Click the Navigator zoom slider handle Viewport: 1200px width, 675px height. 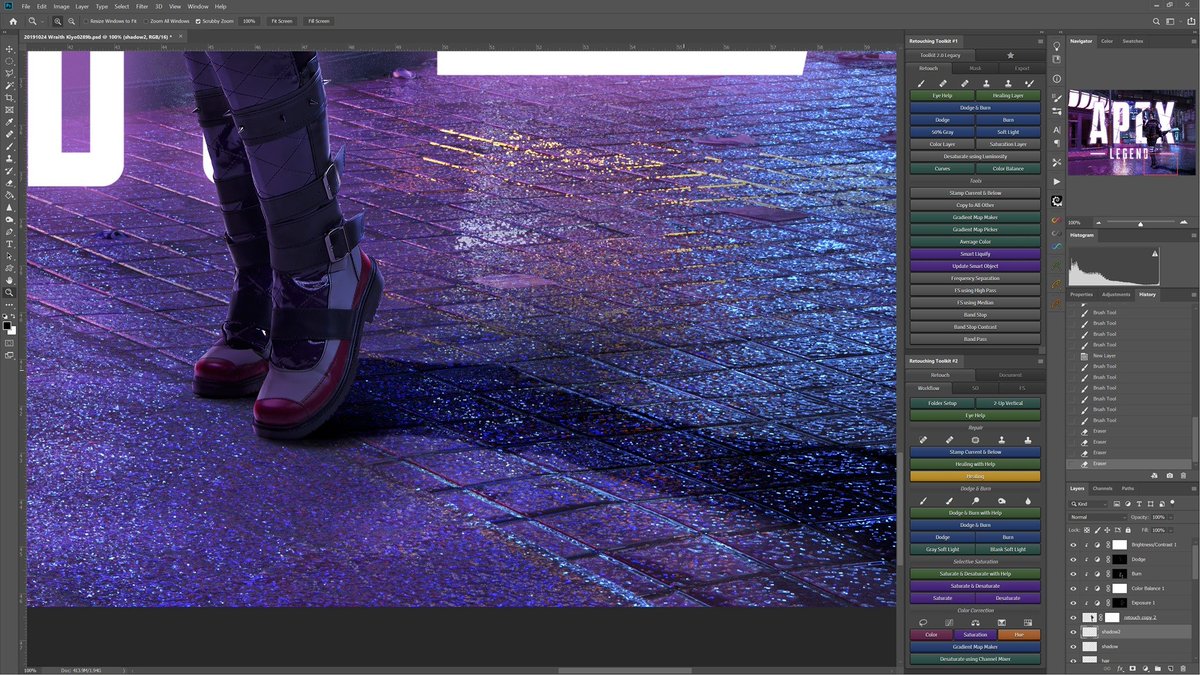pyautogui.click(x=1140, y=223)
